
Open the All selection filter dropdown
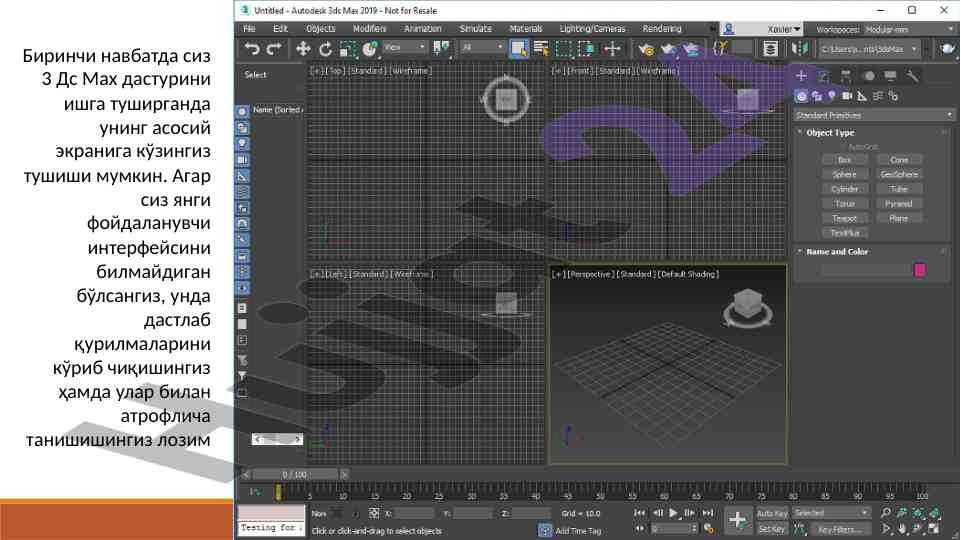click(482, 47)
